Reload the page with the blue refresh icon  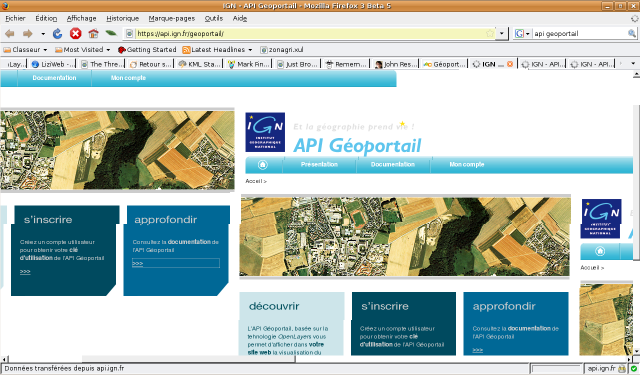click(58, 33)
